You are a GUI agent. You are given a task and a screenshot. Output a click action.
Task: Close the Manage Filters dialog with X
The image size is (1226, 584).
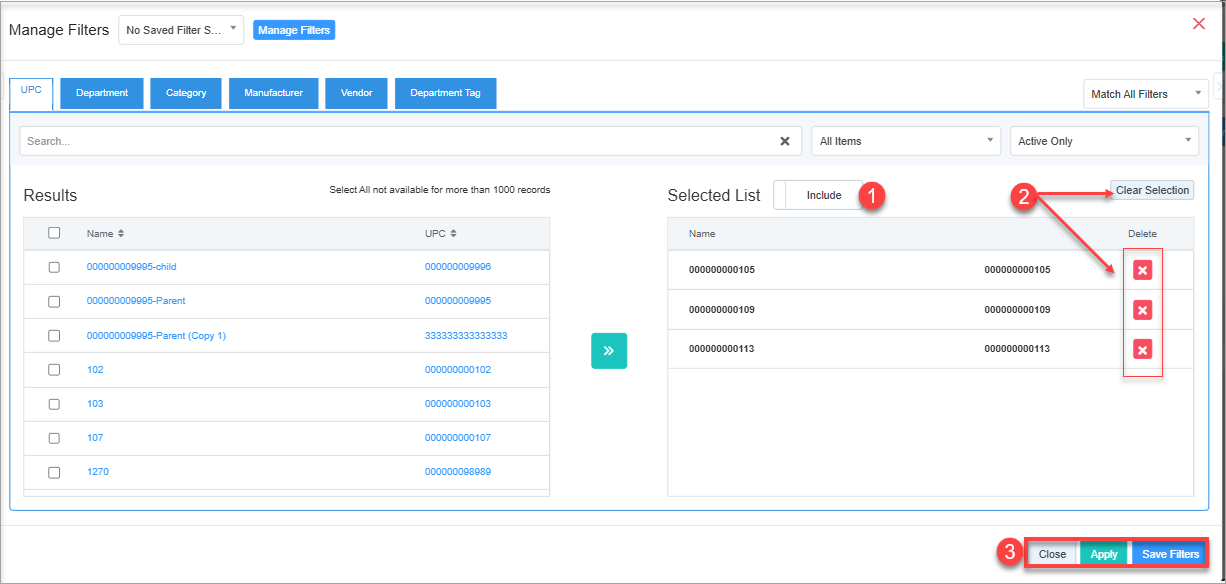[x=1199, y=24]
